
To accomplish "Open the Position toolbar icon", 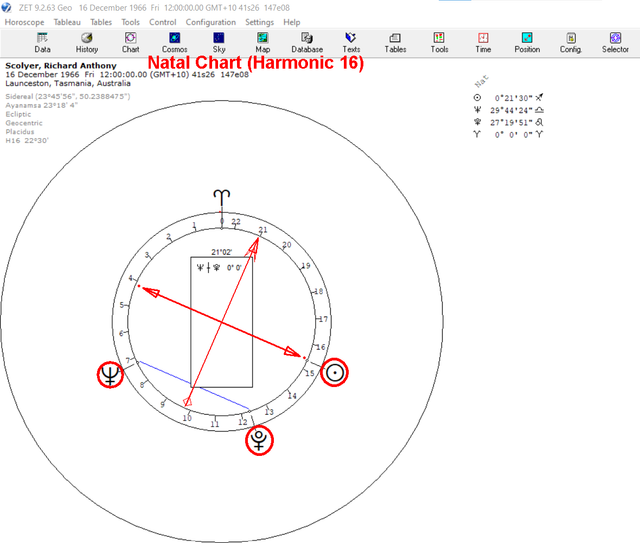I will click(x=527, y=43).
